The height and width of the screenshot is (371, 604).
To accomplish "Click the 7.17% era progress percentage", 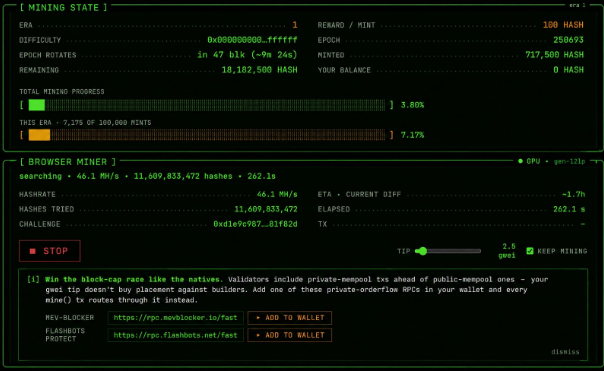I will point(412,135).
